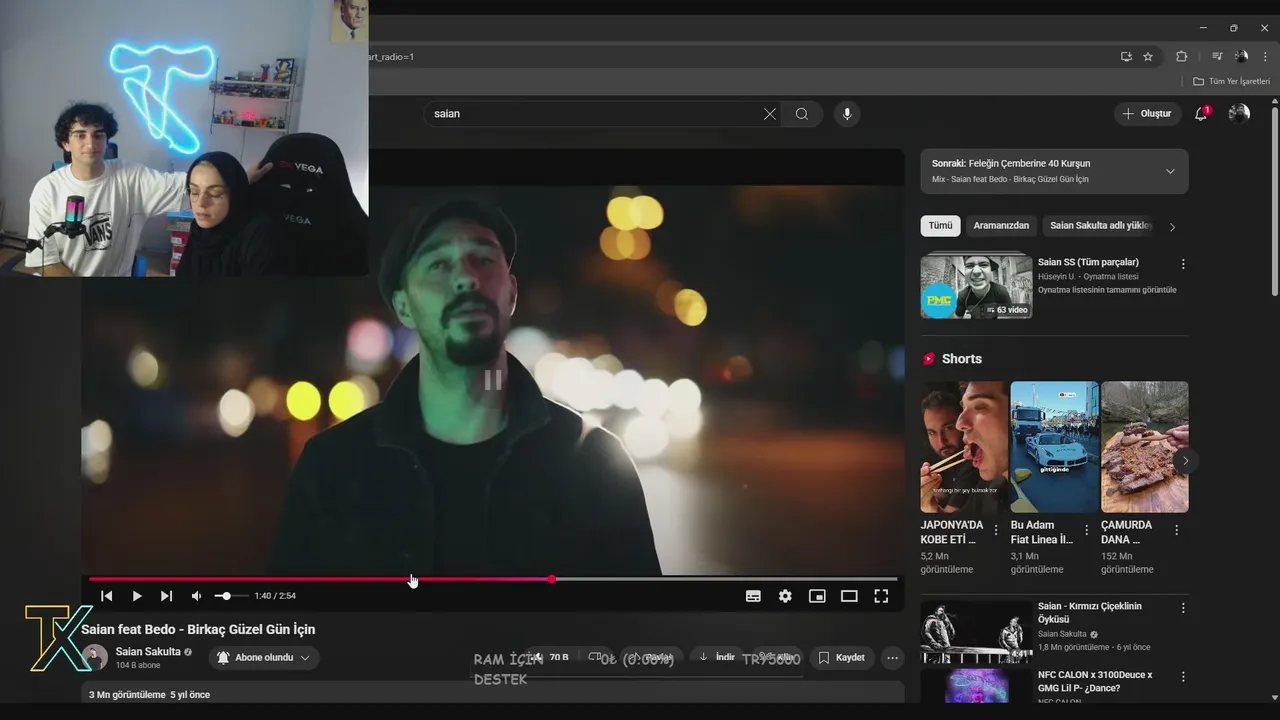The width and height of the screenshot is (1280, 720).
Task: Click 'Oynatma listesinin tamamını görüntüle' link
Action: 1107,290
